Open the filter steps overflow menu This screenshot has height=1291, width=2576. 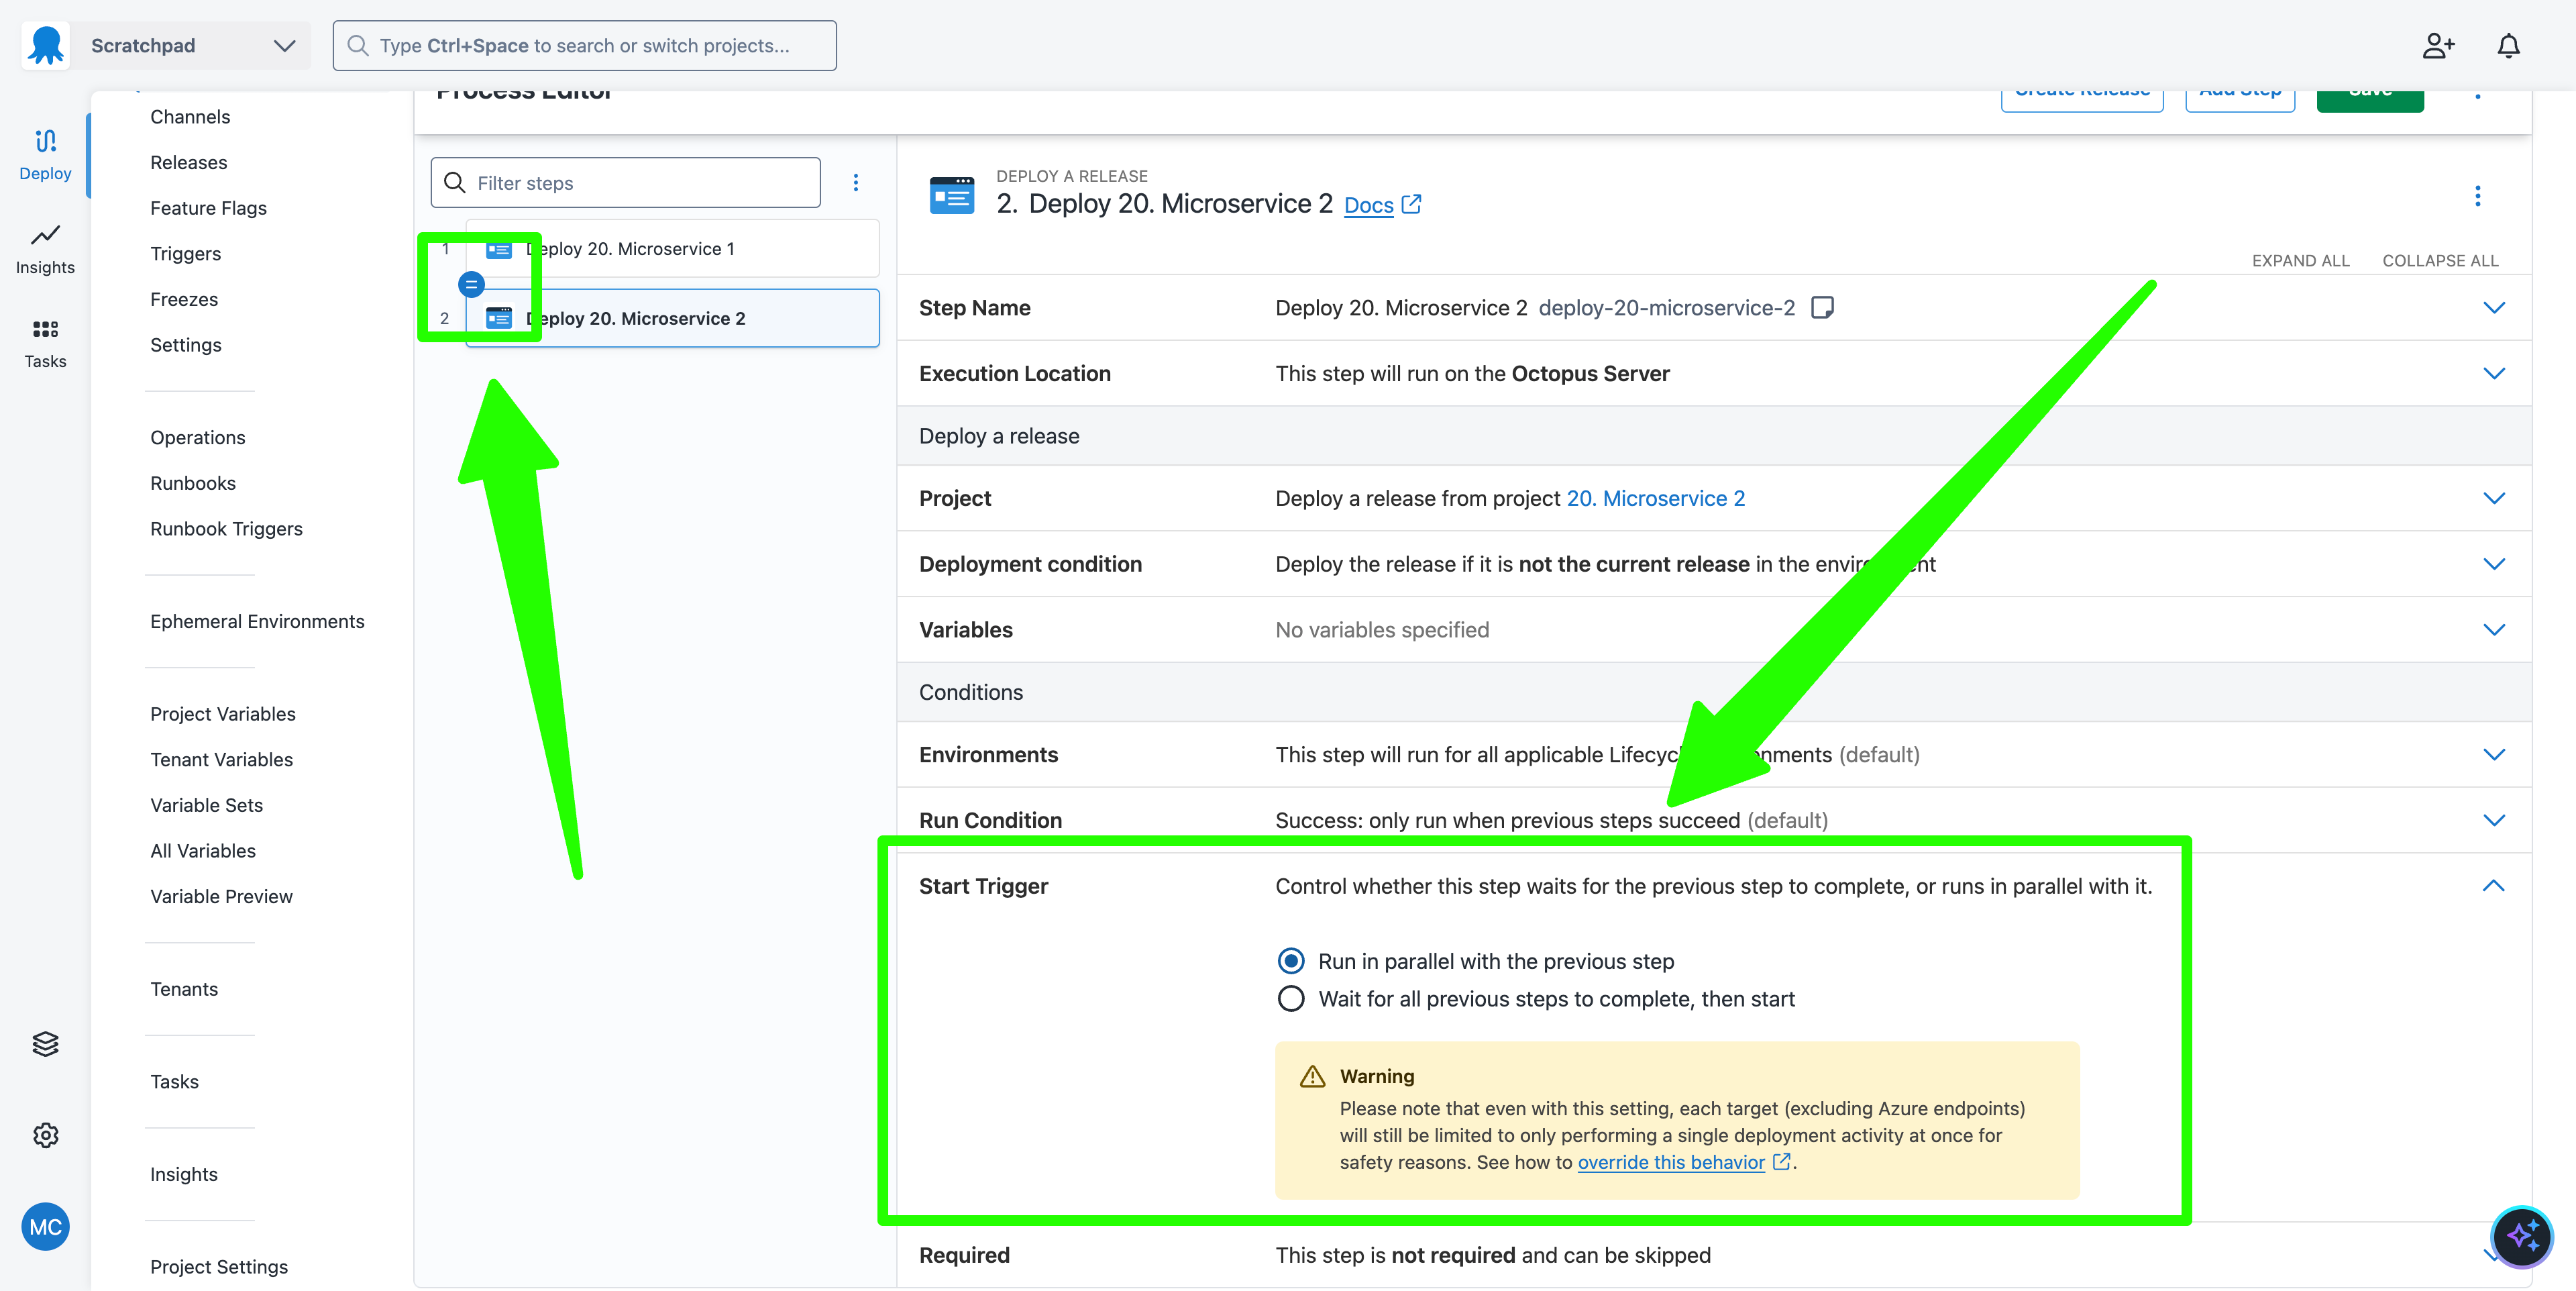tap(855, 182)
